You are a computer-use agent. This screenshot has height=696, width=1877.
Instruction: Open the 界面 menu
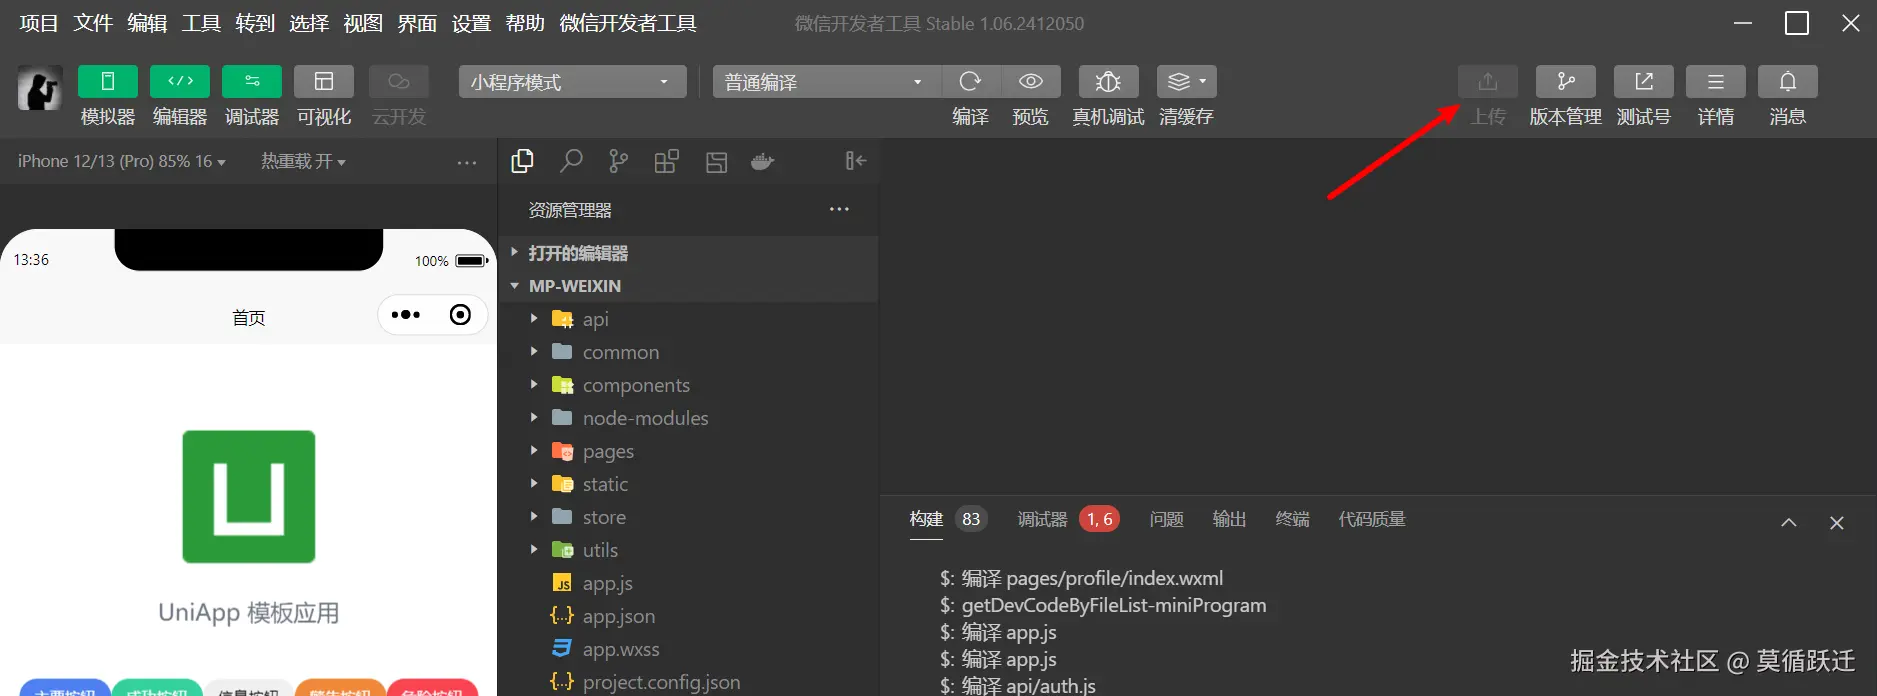pos(417,23)
